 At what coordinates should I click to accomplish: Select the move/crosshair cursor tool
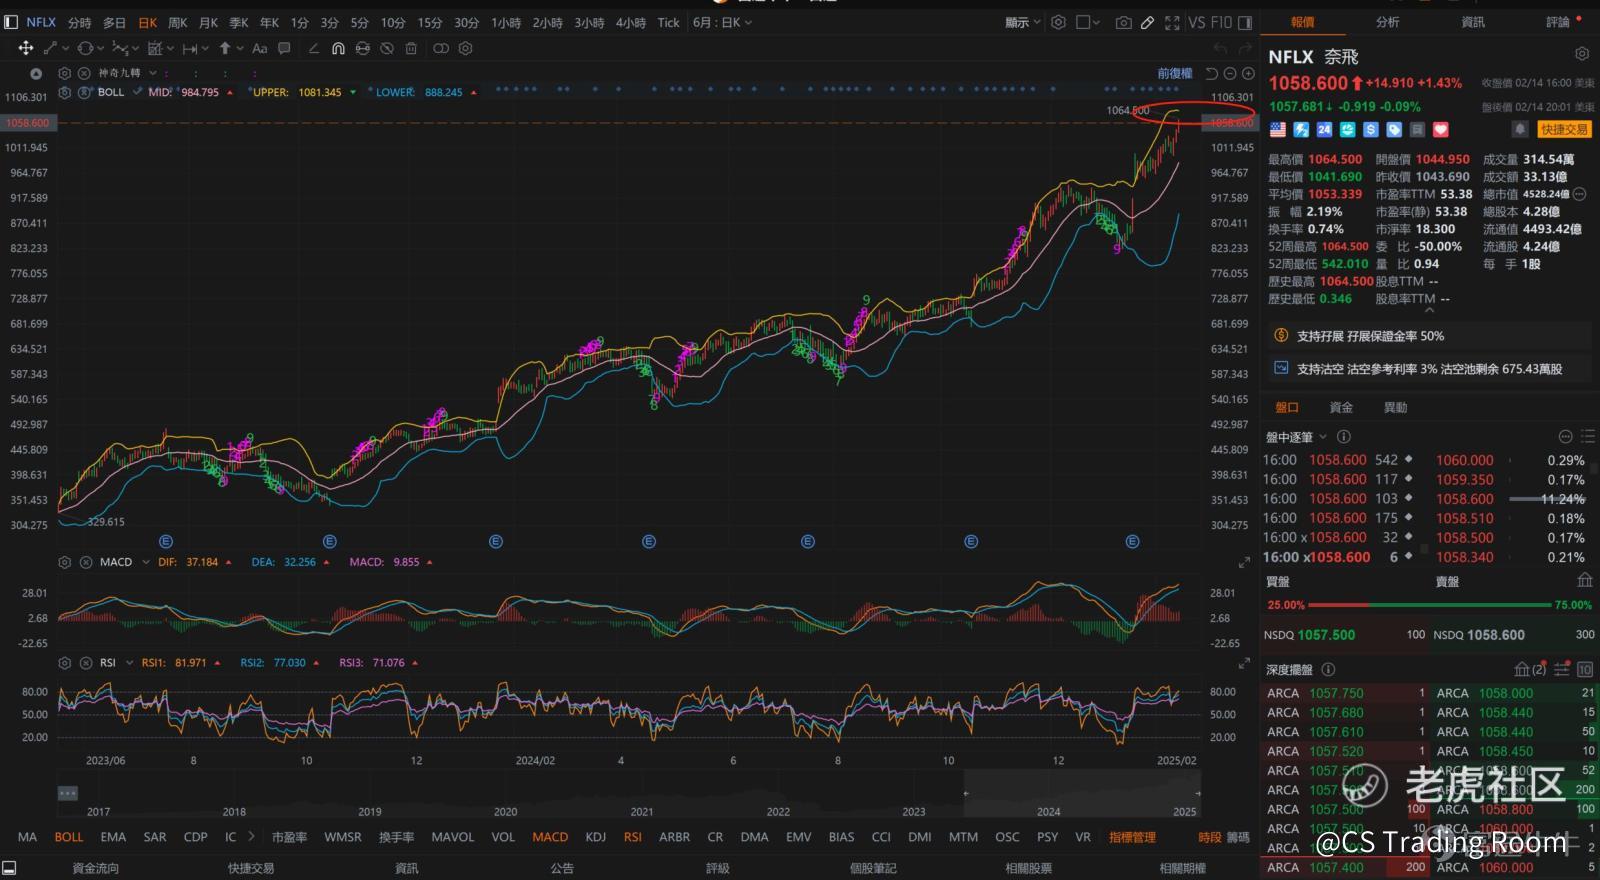tap(25, 48)
